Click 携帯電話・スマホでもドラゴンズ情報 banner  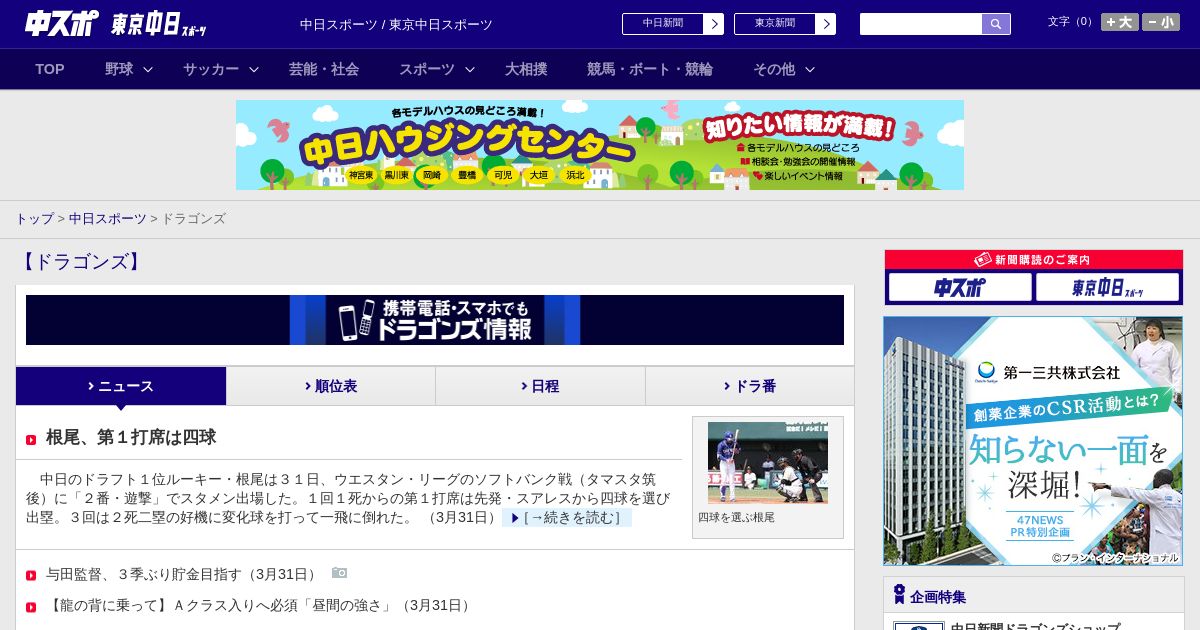pyautogui.click(x=435, y=320)
